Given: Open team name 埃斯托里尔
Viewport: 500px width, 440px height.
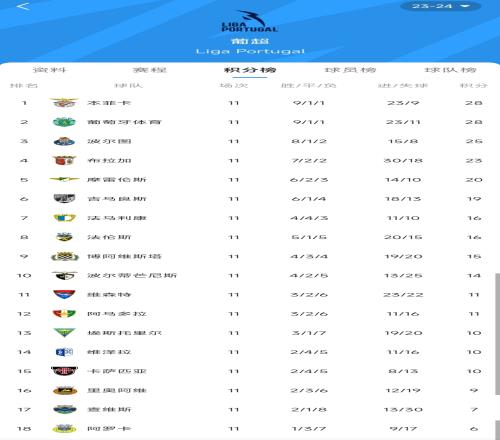Looking at the screenshot, I should point(124,333).
